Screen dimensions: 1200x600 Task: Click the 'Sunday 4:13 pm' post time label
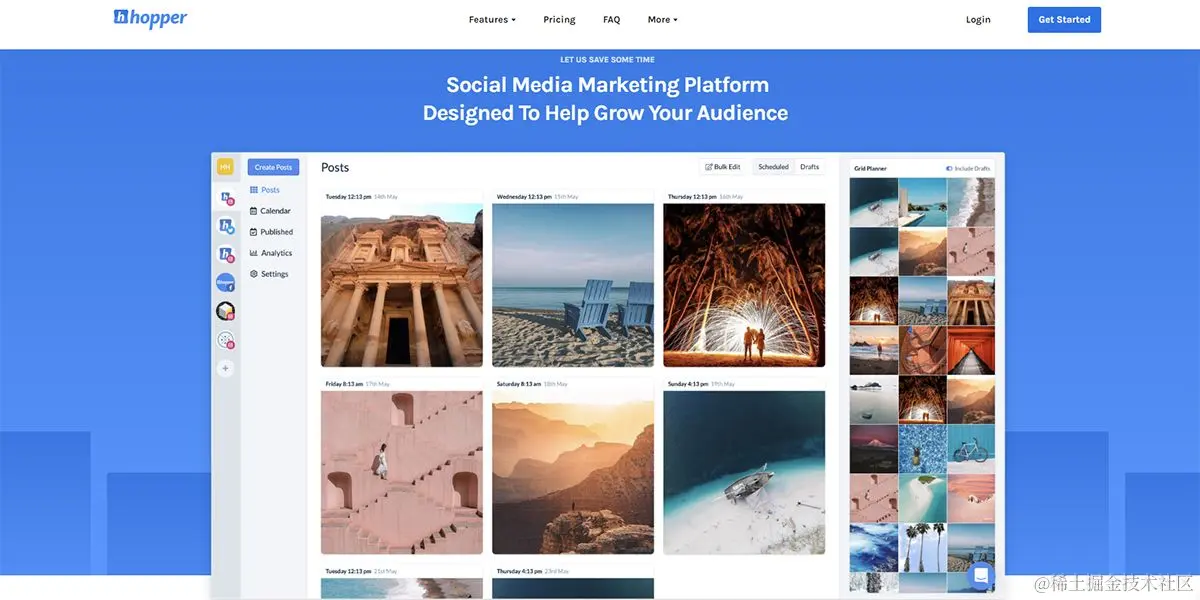688,384
